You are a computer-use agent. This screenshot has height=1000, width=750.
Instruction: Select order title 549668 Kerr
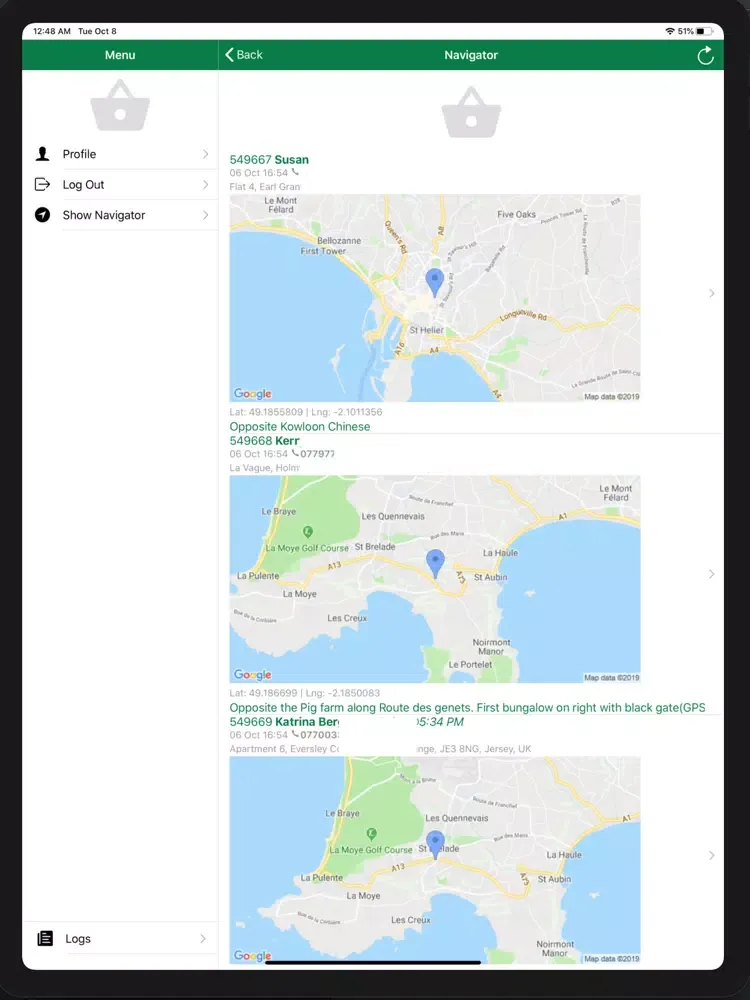pyautogui.click(x=265, y=441)
